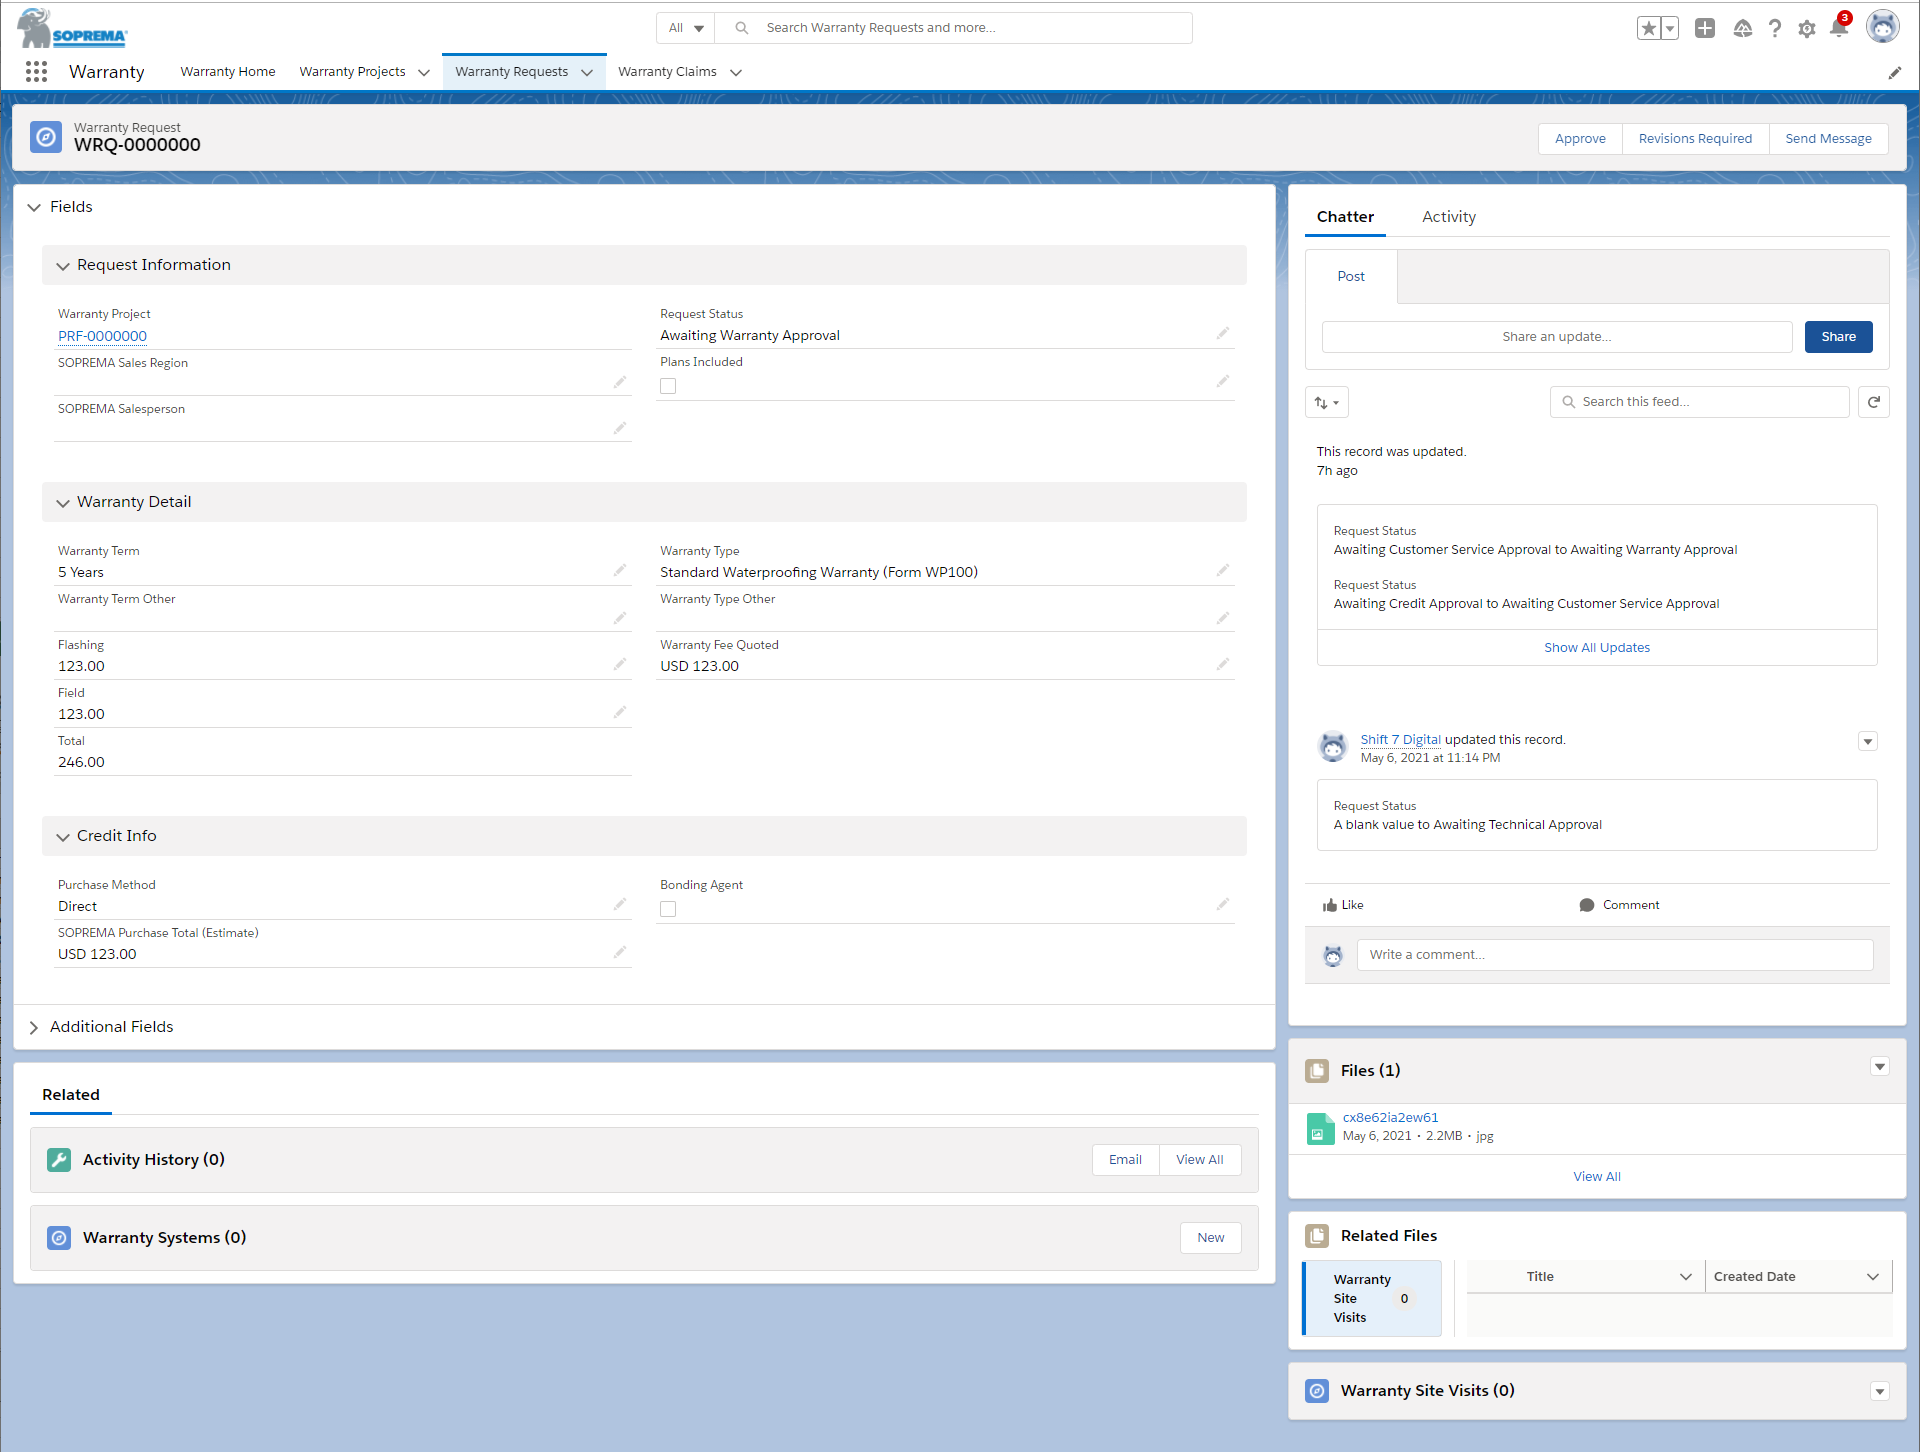The height and width of the screenshot is (1452, 1920).
Task: Go to Warranty Home tab
Action: [228, 72]
